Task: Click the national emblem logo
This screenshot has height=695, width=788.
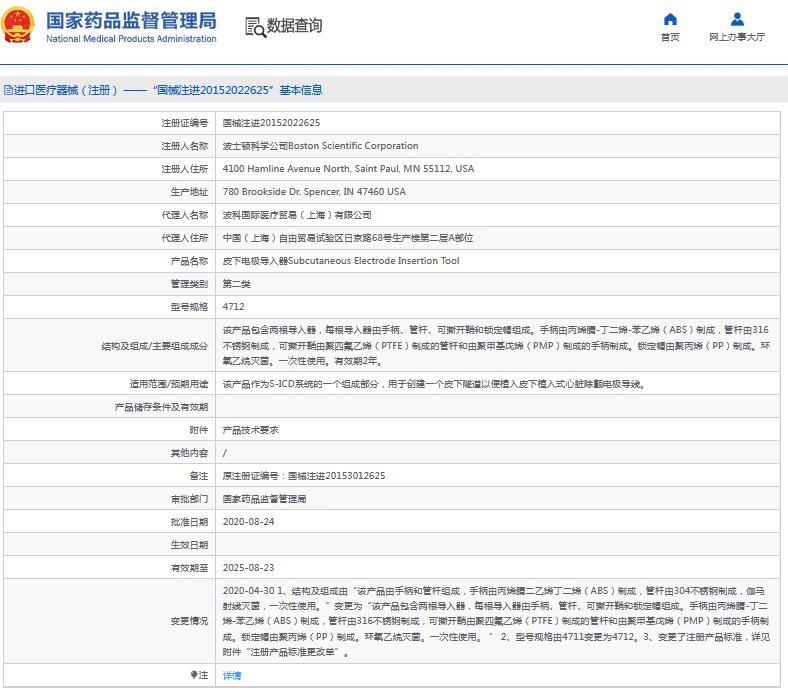Action: [x=18, y=24]
